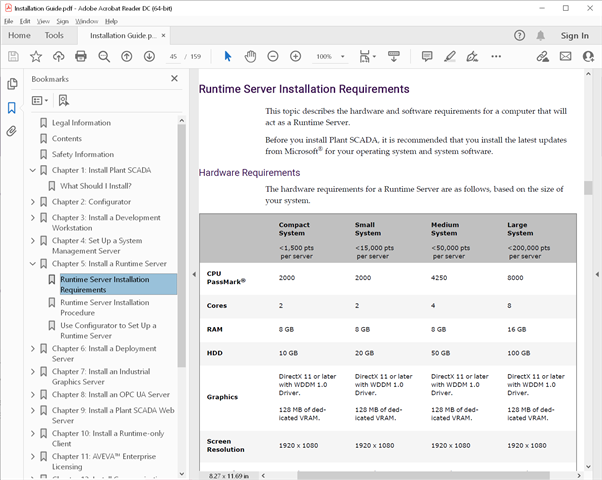Click the current page number field
This screenshot has height=480, width=602.
[174, 56]
